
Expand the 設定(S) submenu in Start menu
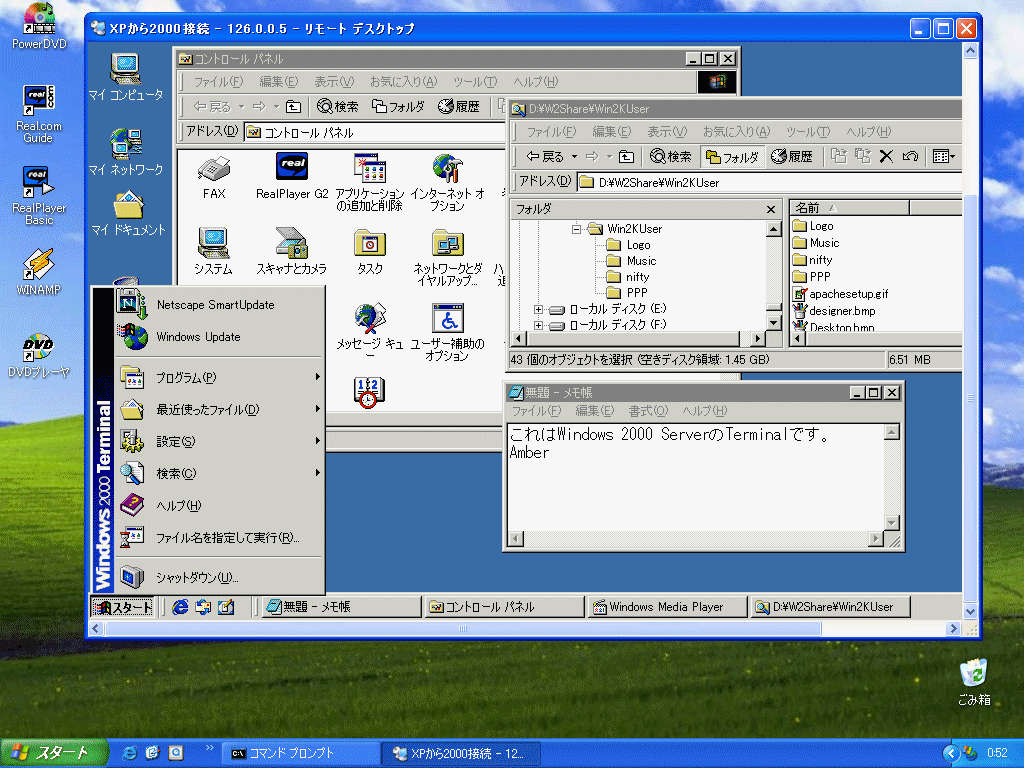pyautogui.click(x=219, y=441)
